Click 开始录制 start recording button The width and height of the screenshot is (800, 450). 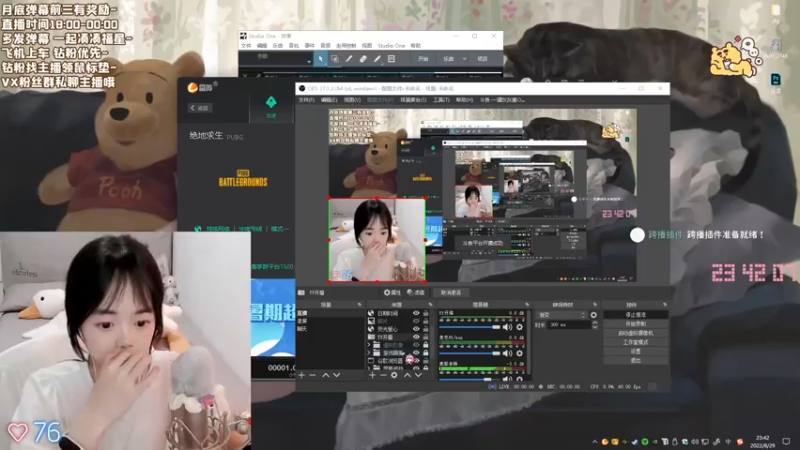[x=635, y=323]
